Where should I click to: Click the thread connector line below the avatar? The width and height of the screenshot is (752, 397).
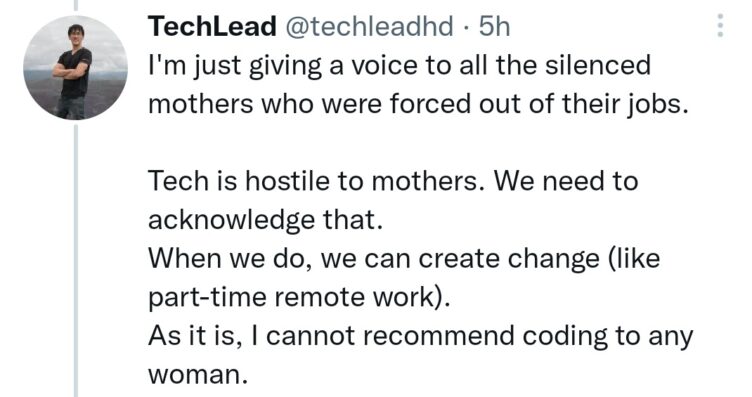(76, 260)
